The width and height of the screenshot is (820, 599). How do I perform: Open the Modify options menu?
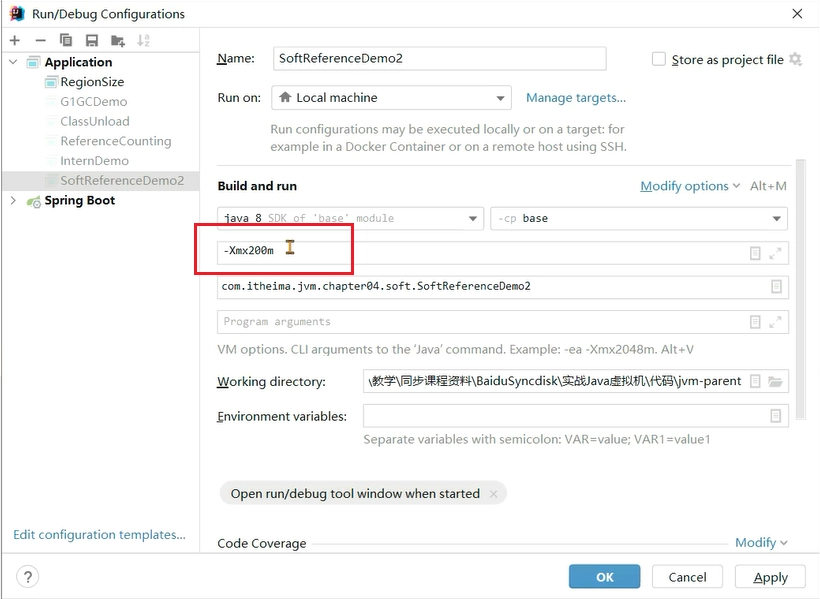click(x=690, y=186)
